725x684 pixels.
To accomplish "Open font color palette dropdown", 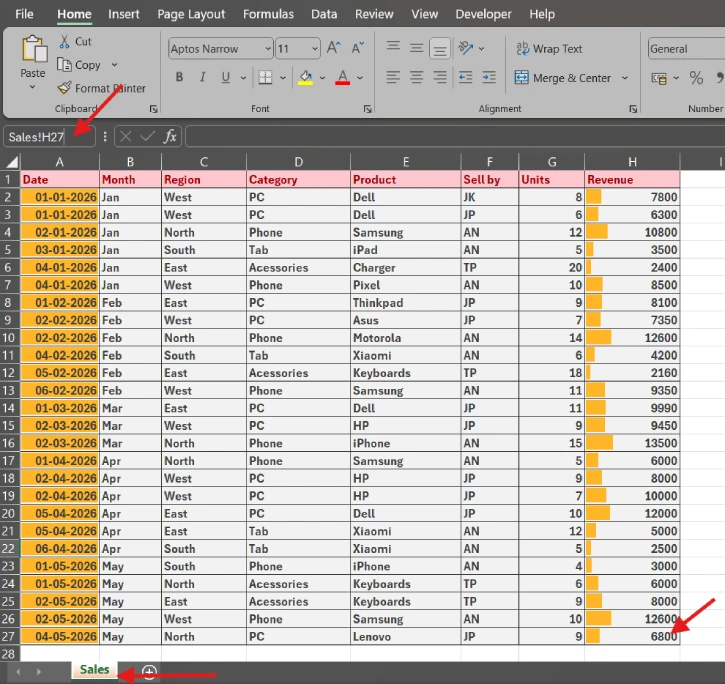I will pos(360,78).
